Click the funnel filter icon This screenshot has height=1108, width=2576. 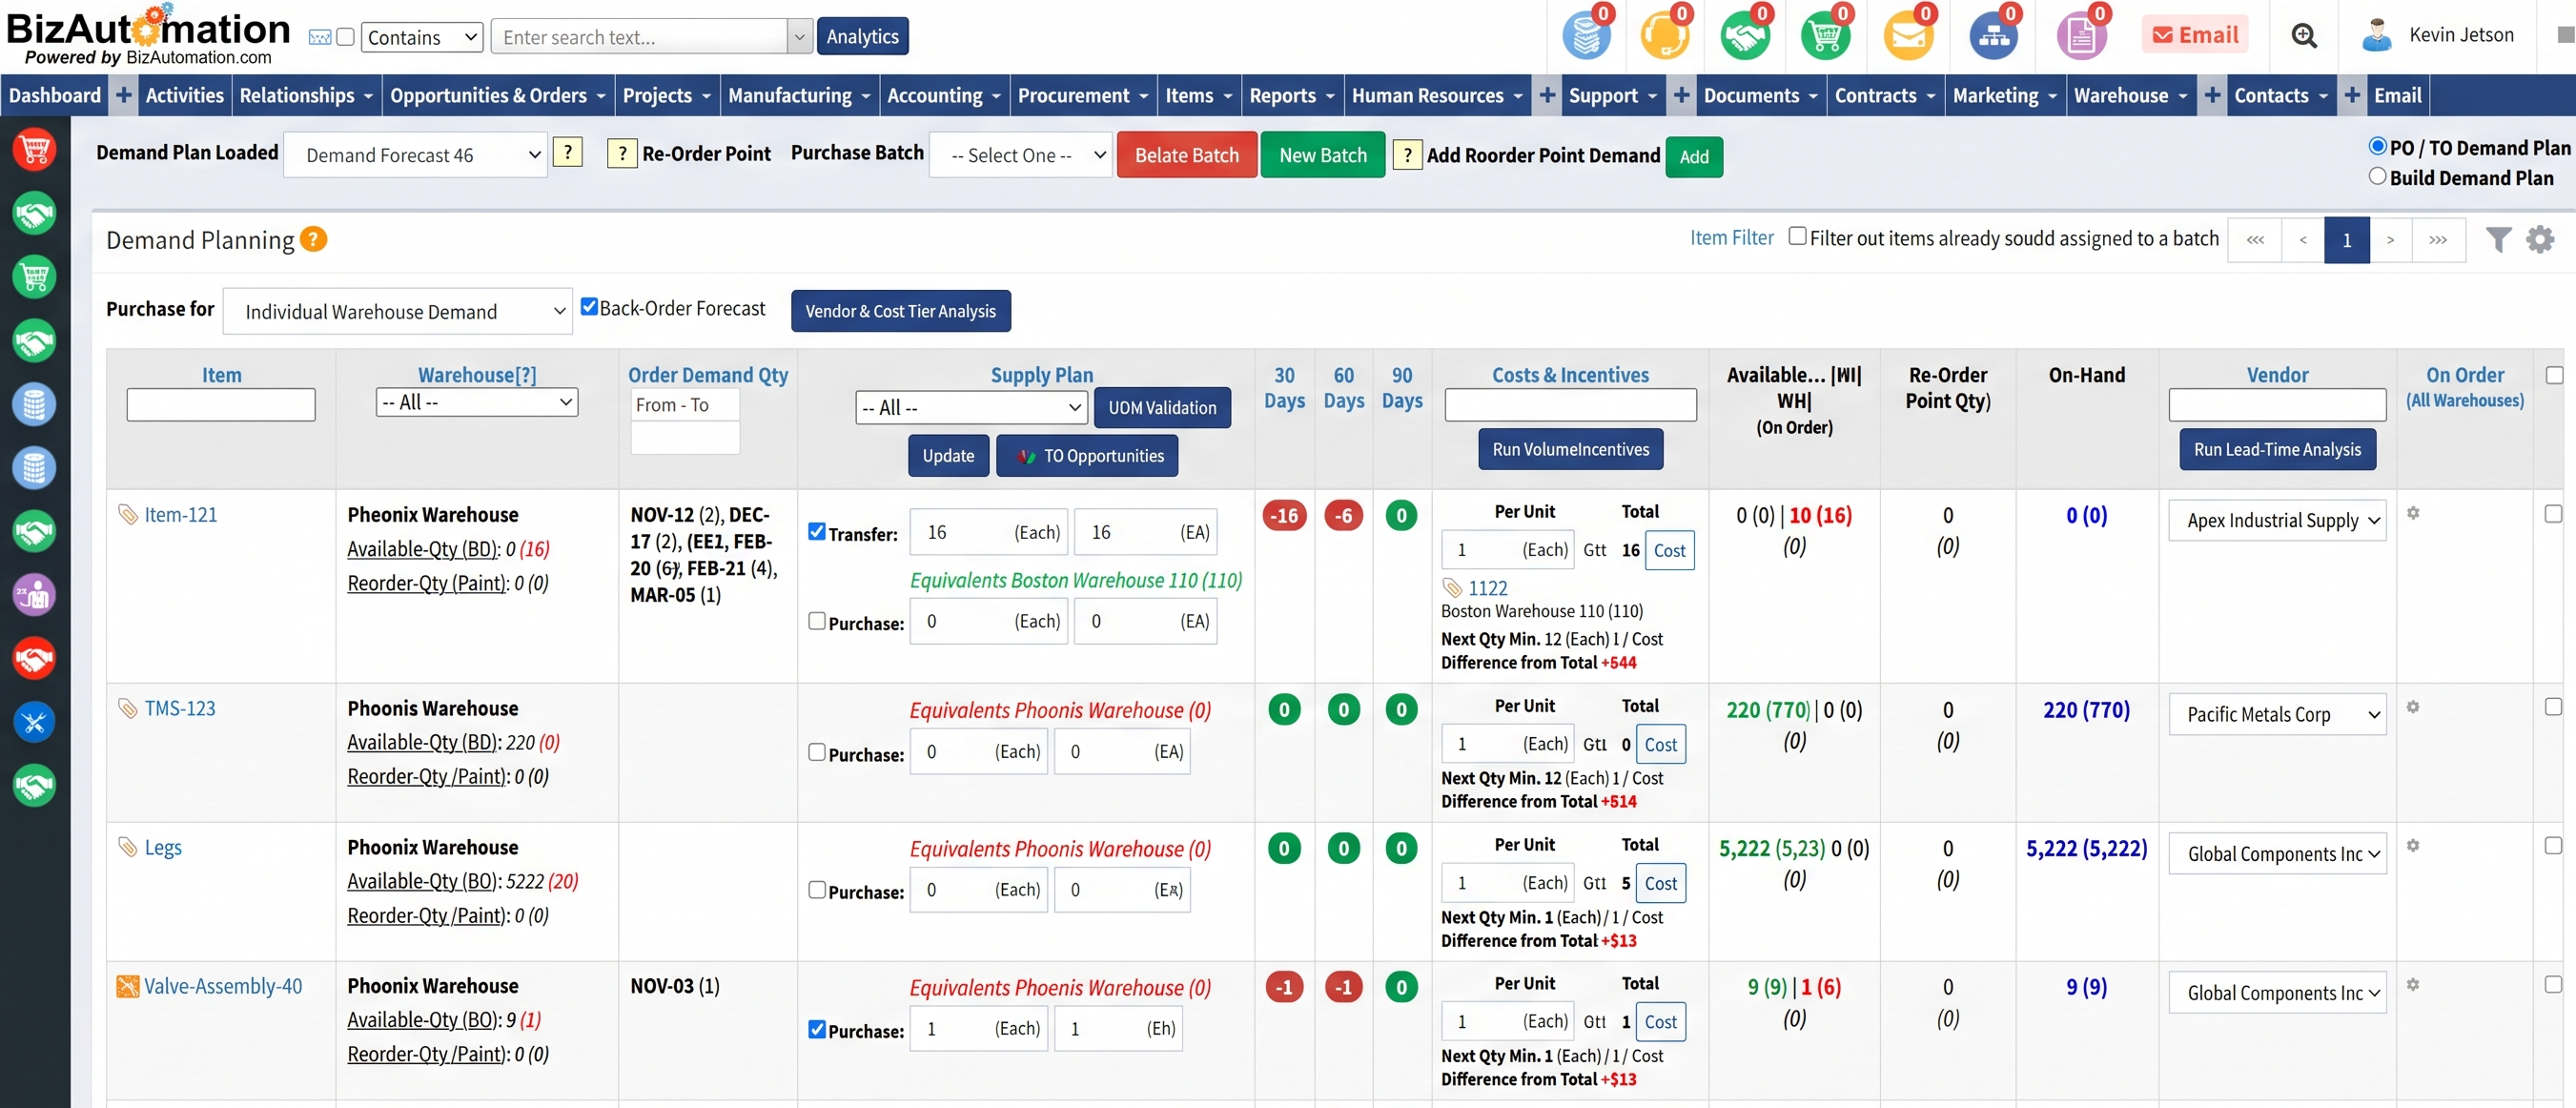coord(2498,240)
